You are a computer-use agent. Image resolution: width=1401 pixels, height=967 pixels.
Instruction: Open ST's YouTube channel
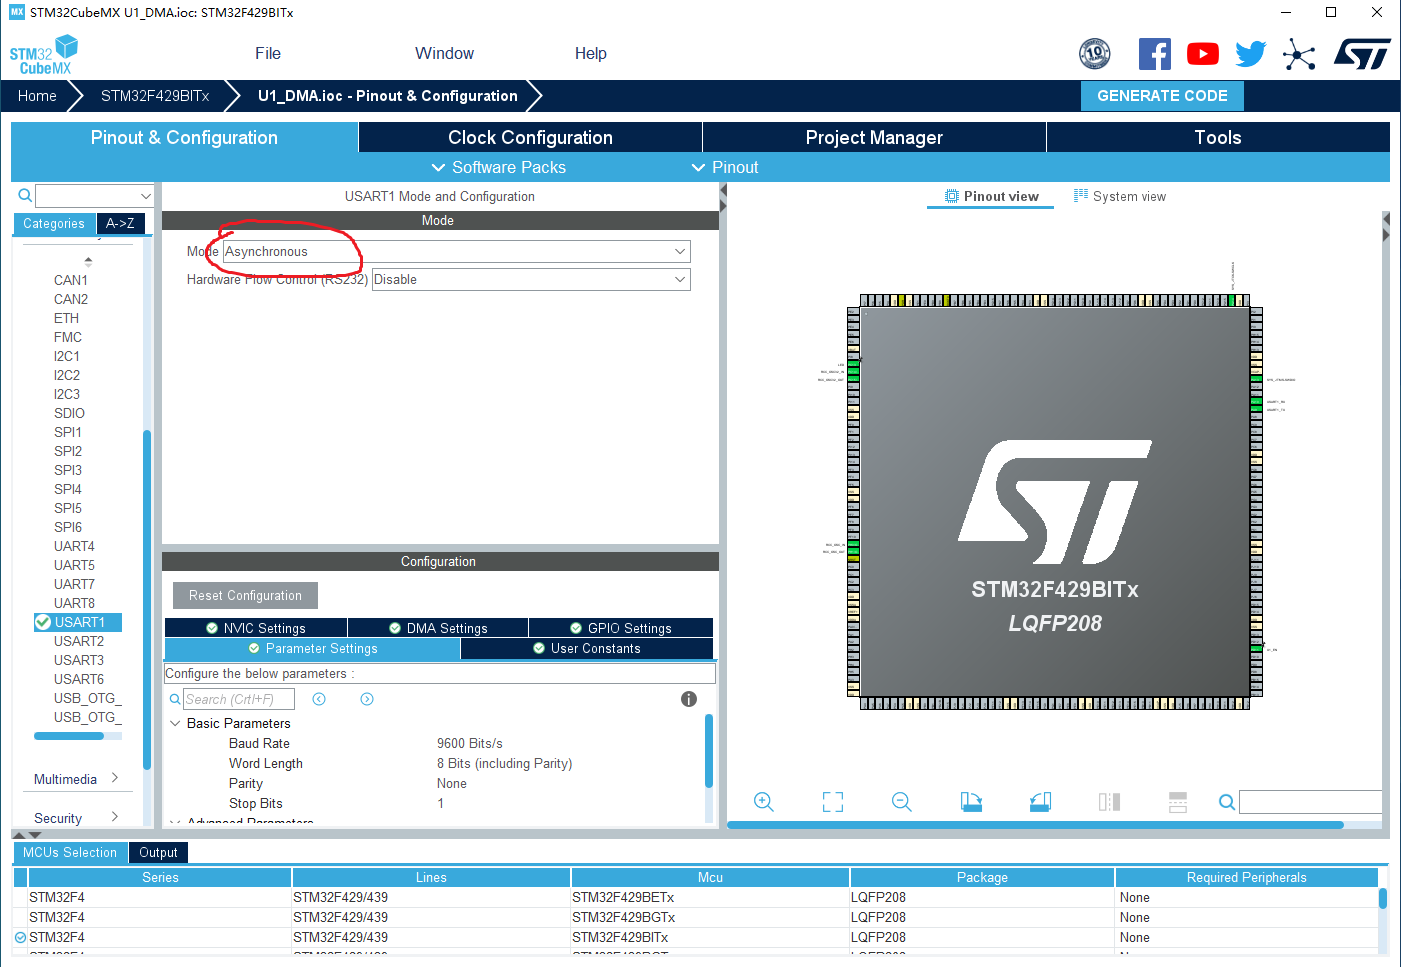click(1203, 53)
